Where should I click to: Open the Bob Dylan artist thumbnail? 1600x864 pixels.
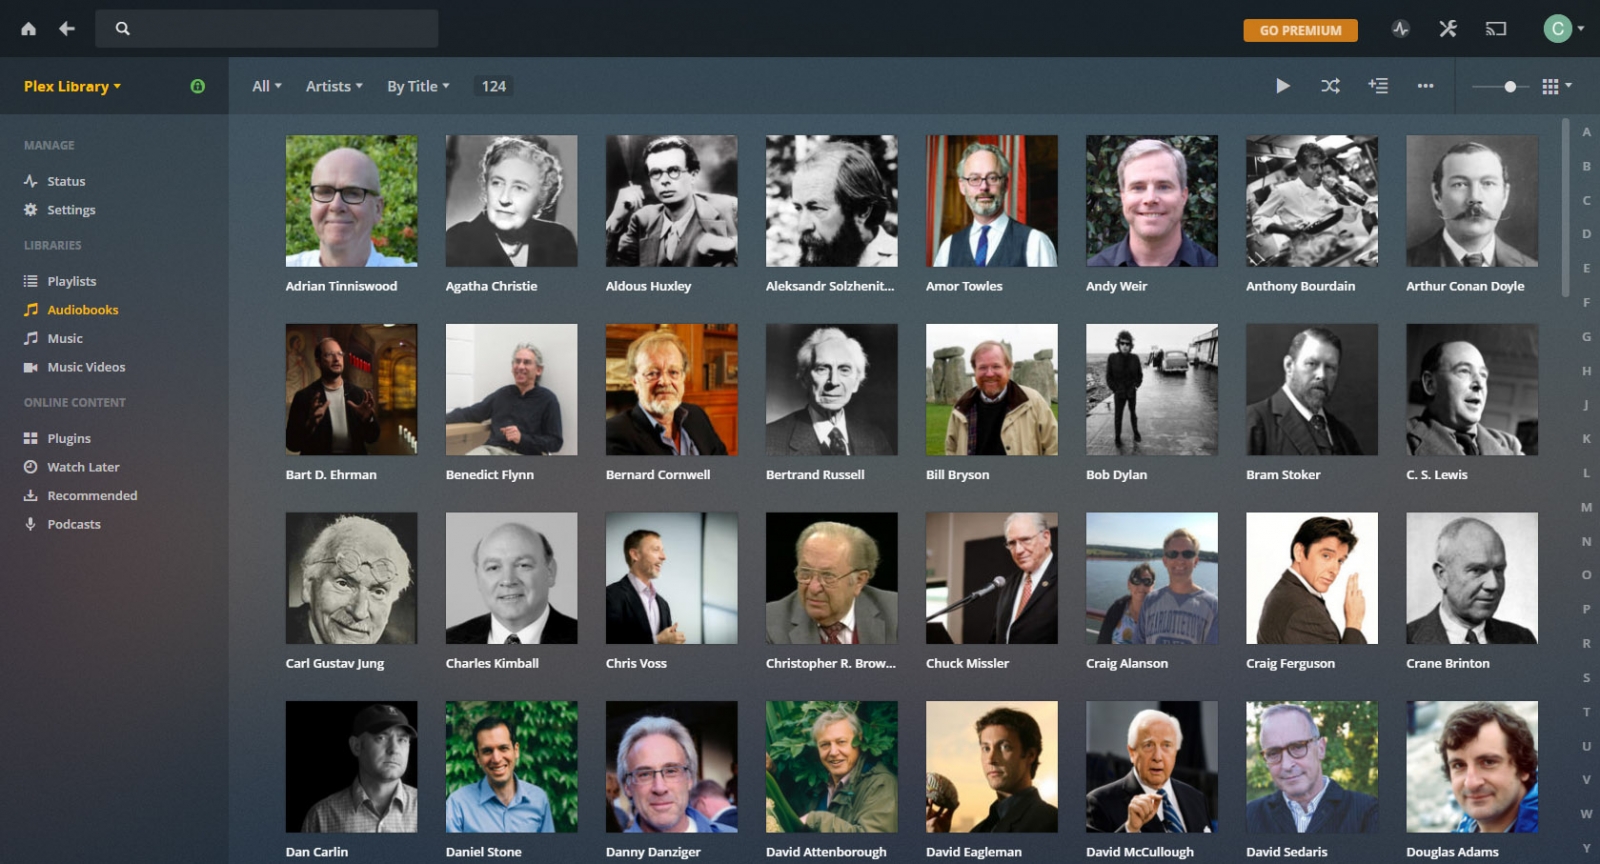click(x=1152, y=390)
